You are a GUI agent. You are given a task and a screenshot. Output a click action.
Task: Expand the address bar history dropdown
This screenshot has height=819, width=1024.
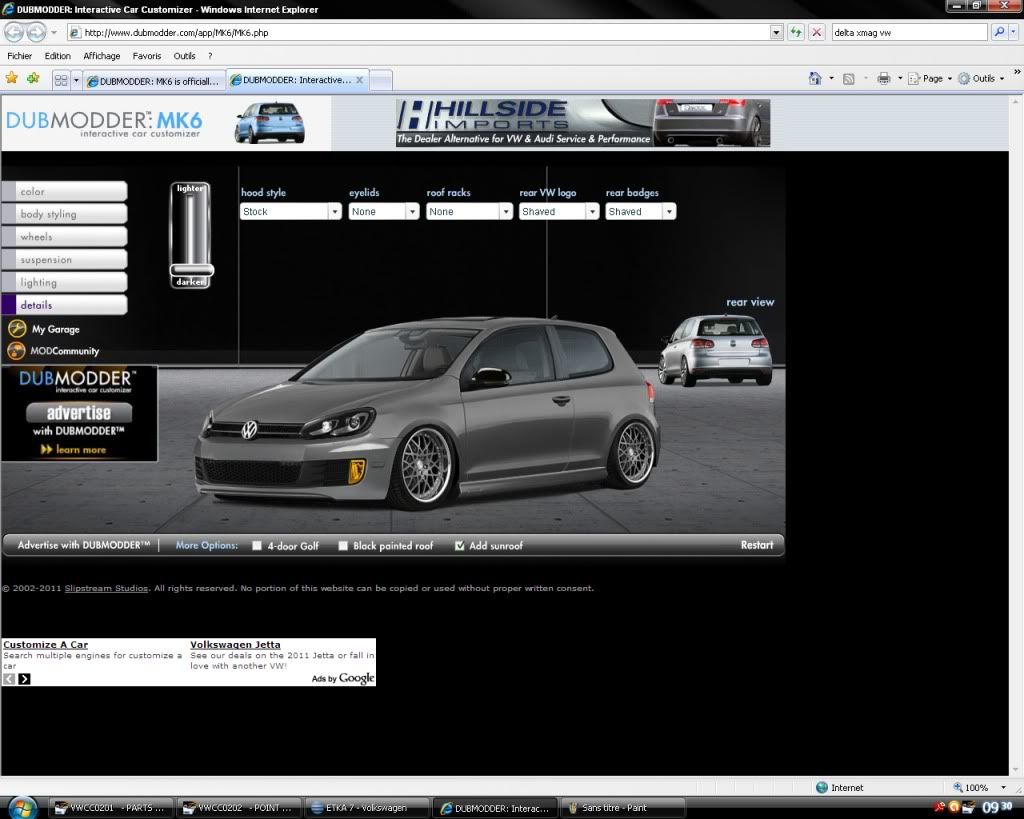pos(776,32)
